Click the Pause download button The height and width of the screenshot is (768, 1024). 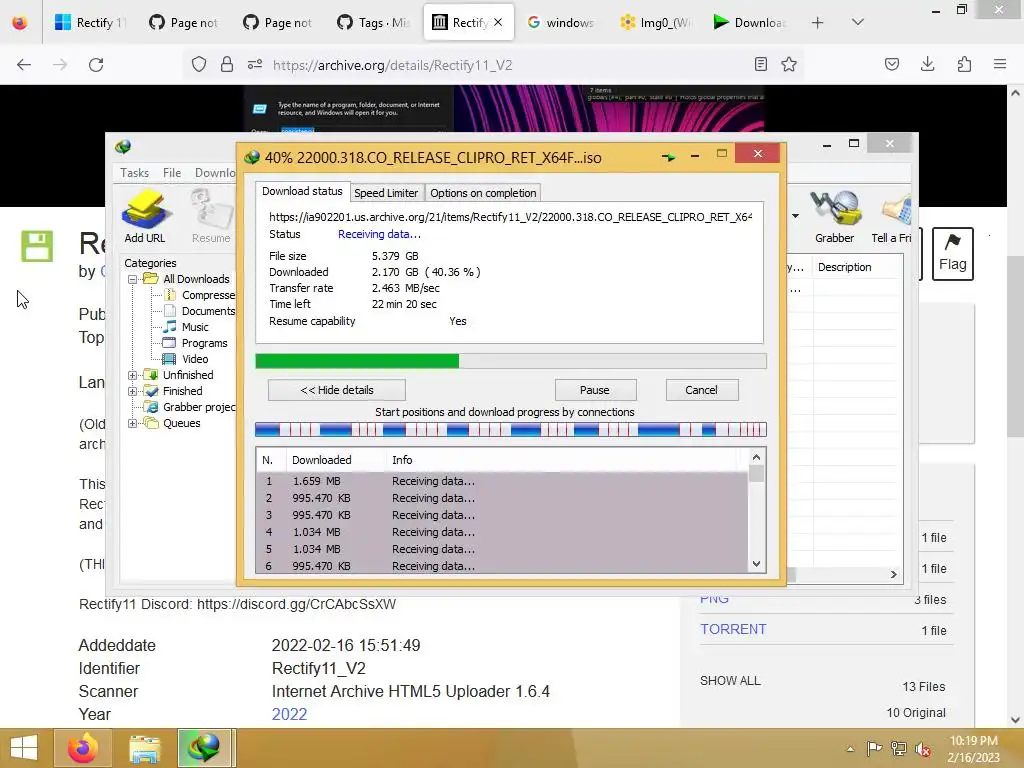tap(595, 390)
